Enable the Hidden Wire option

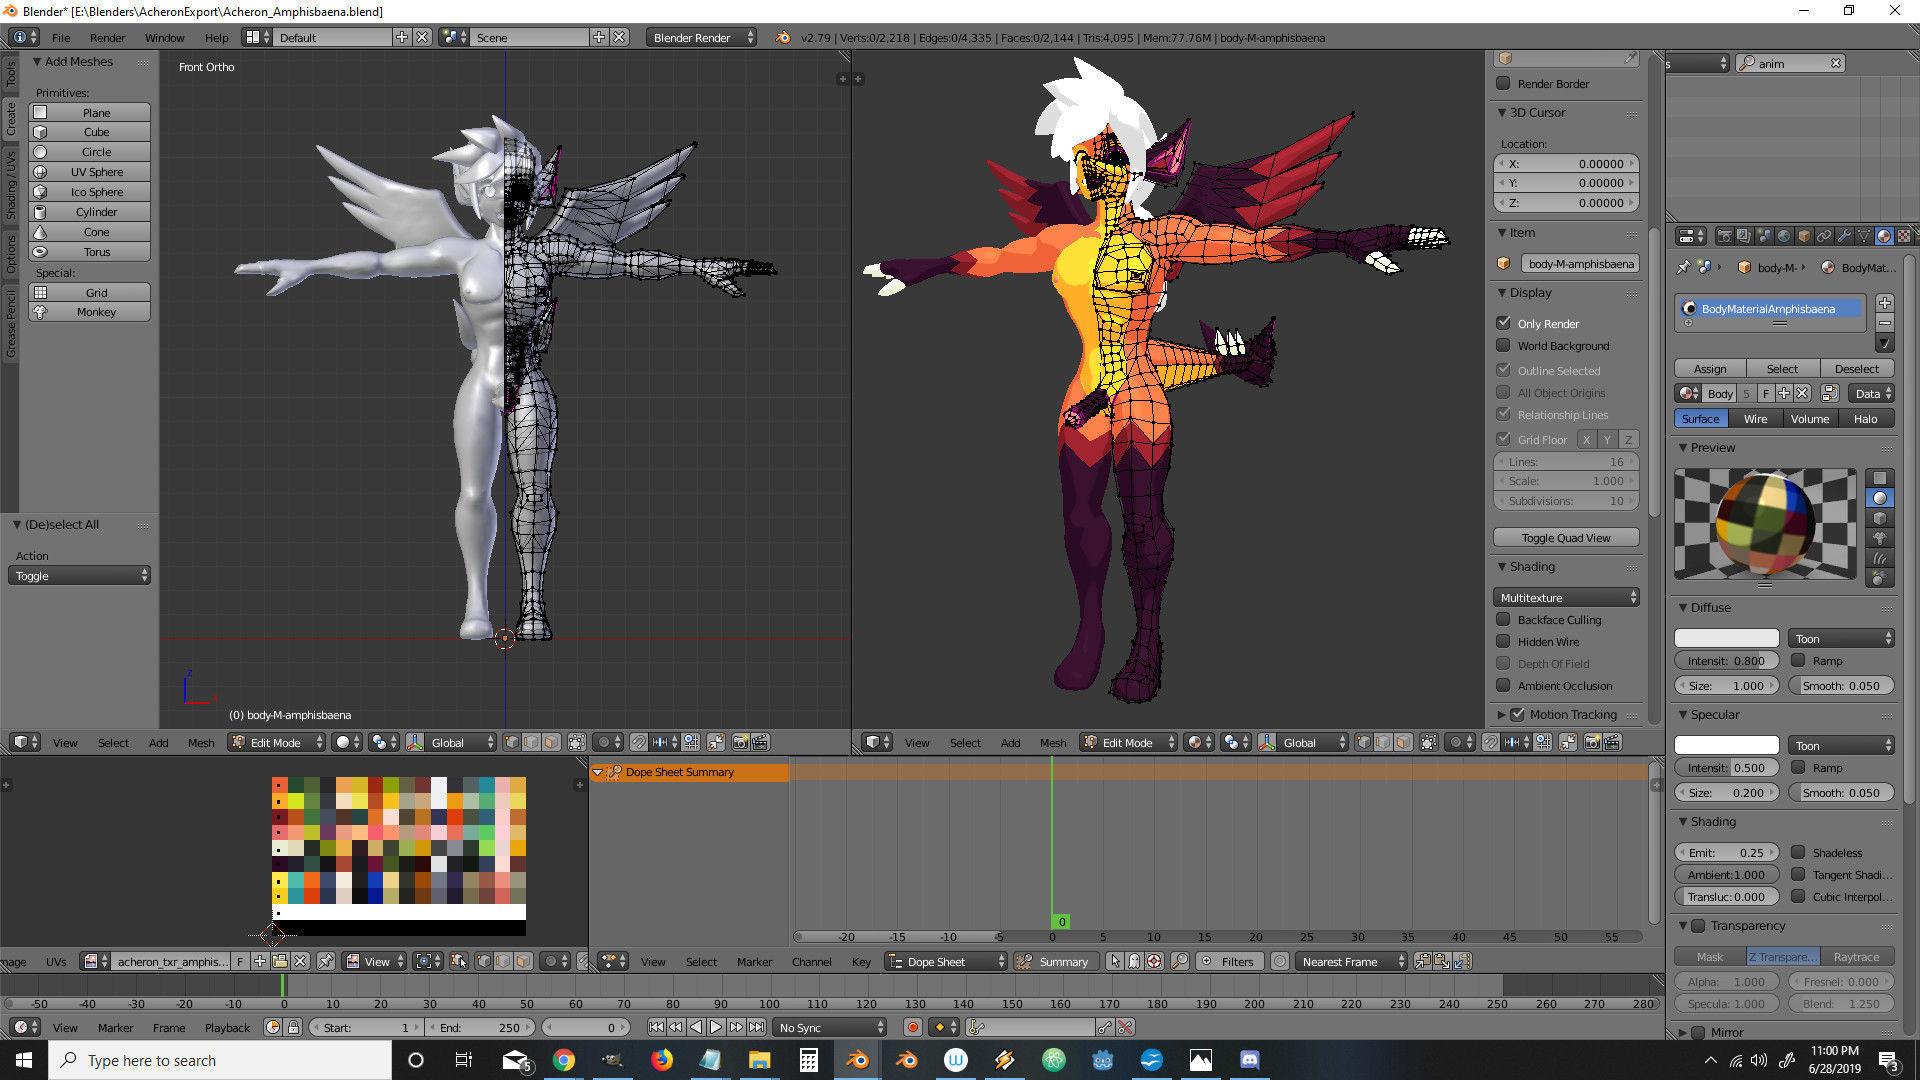tap(1503, 641)
